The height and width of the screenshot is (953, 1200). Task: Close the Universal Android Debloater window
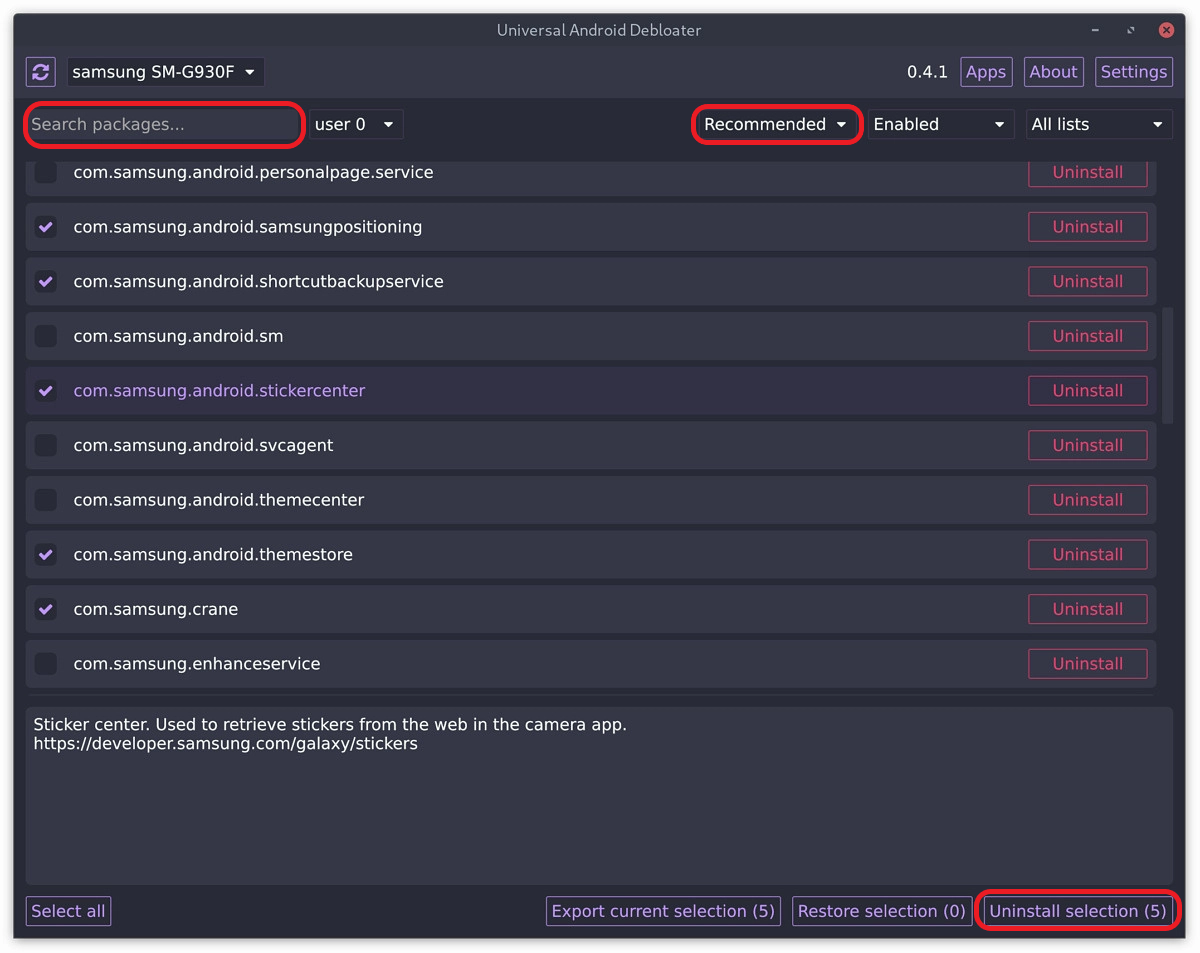pyautogui.click(x=1166, y=30)
